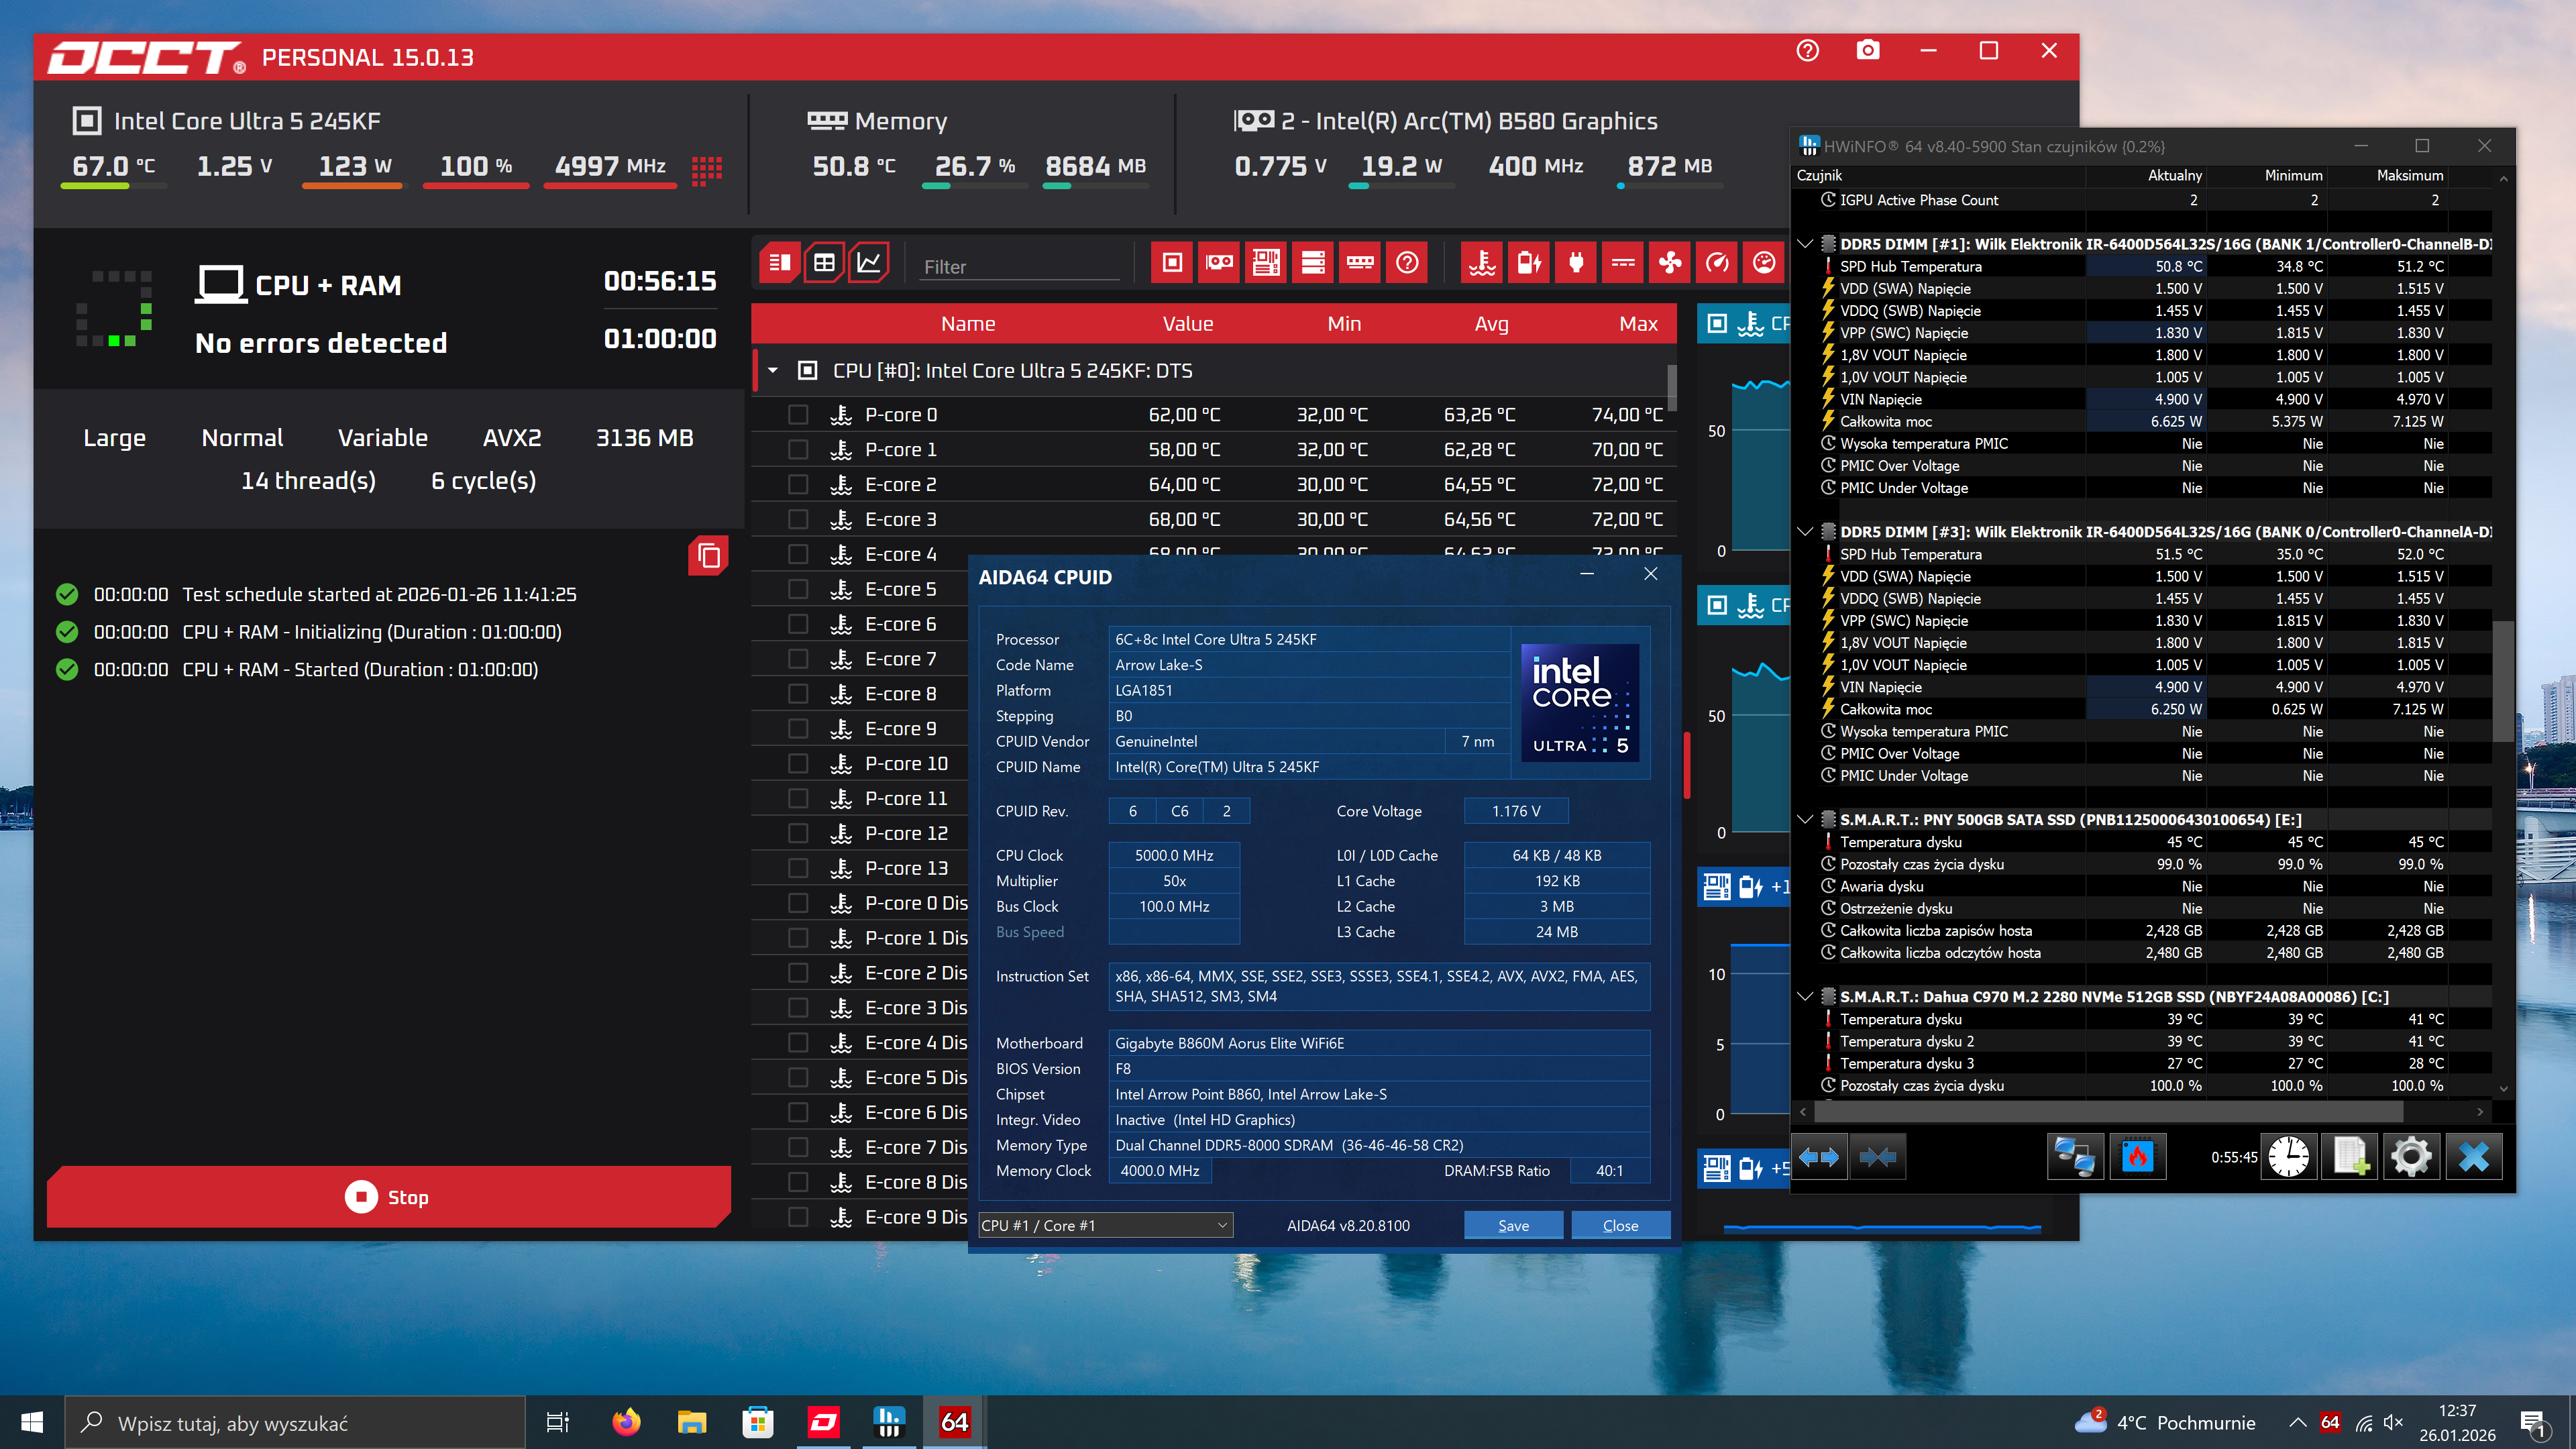2576x1449 pixels.
Task: Copy test log with red copy icon
Action: point(708,556)
